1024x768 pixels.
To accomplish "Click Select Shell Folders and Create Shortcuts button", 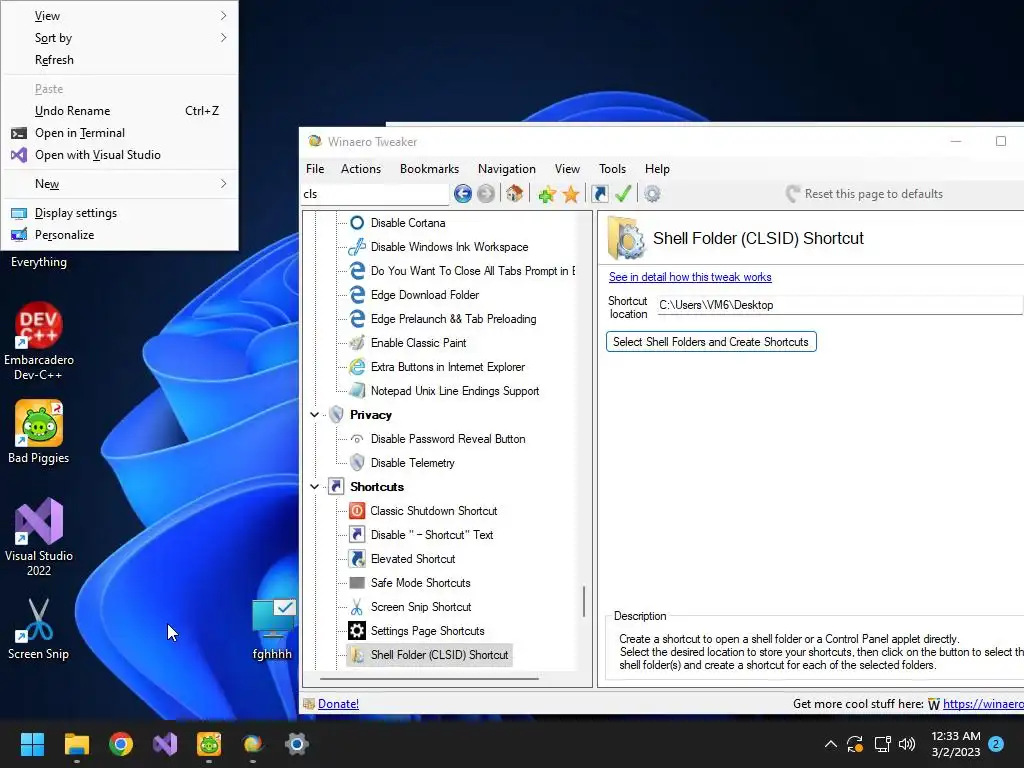I will 711,342.
